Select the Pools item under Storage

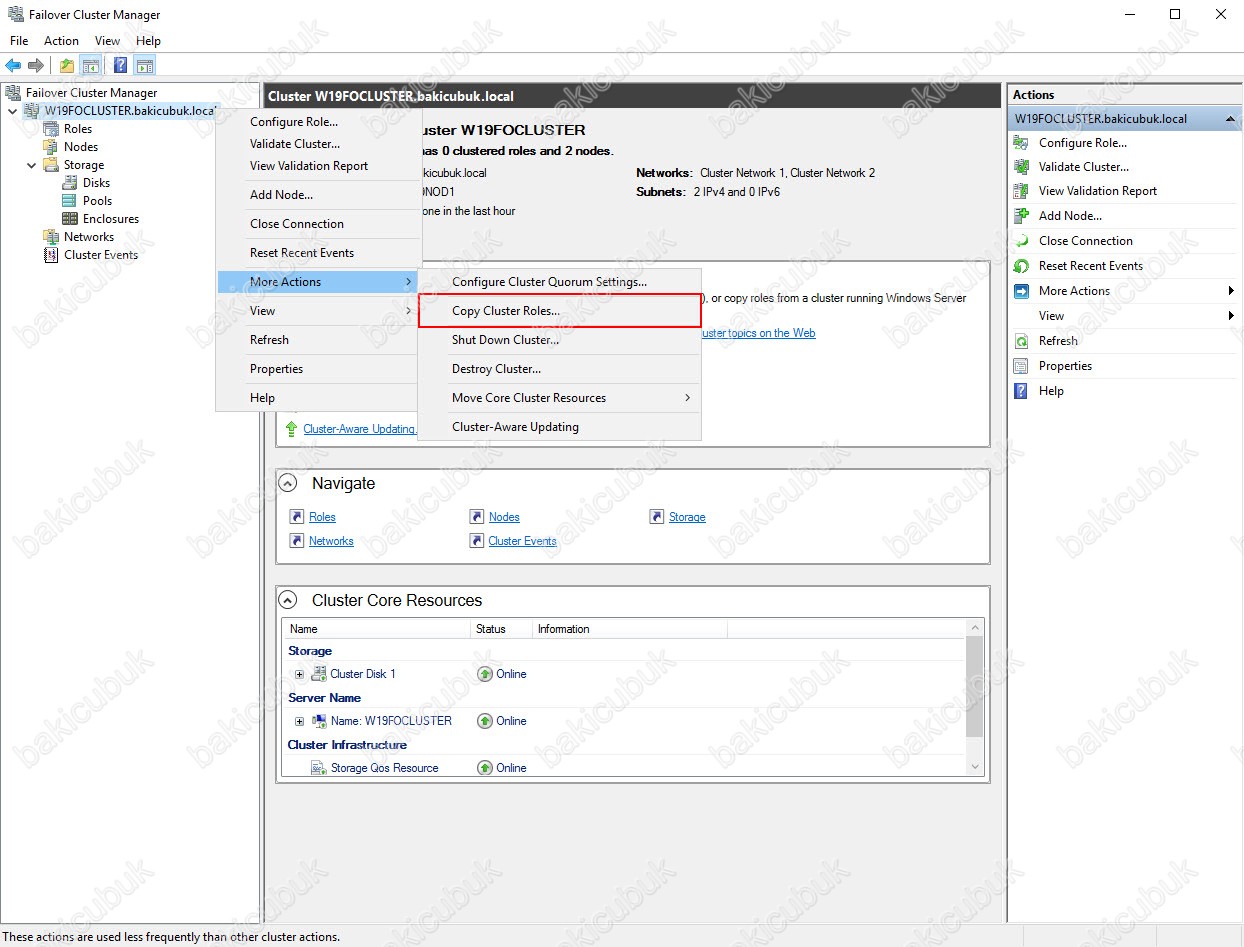(x=97, y=201)
